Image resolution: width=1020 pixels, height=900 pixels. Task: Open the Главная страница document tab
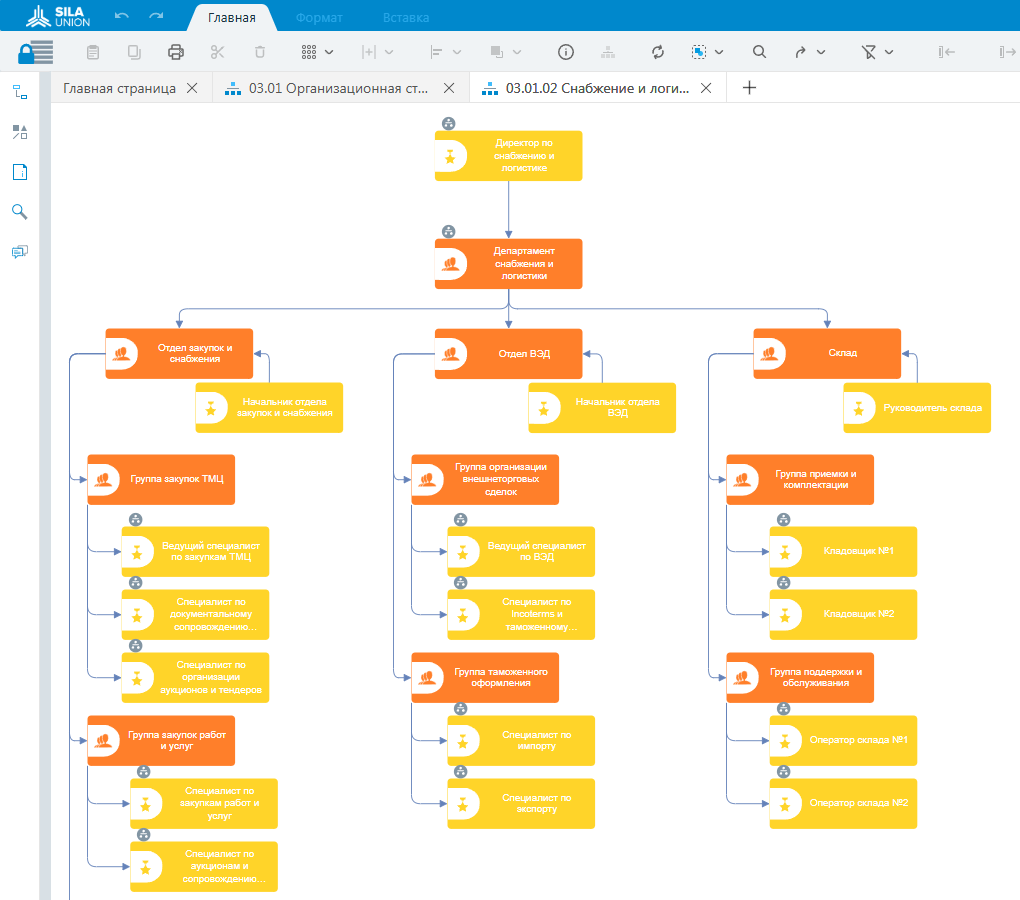(119, 88)
